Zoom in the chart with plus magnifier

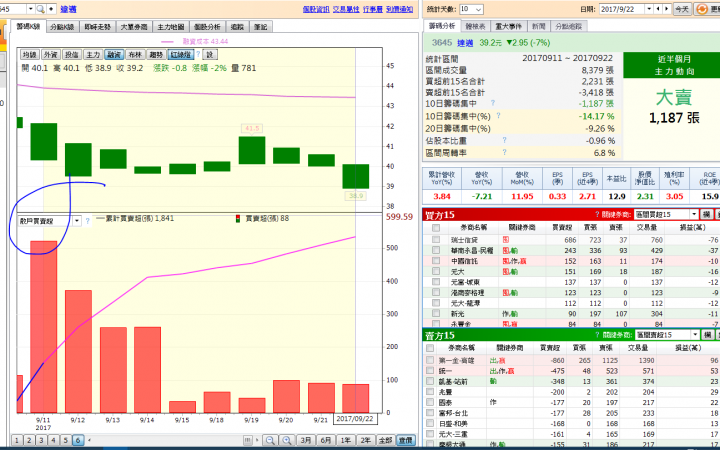click(287, 440)
